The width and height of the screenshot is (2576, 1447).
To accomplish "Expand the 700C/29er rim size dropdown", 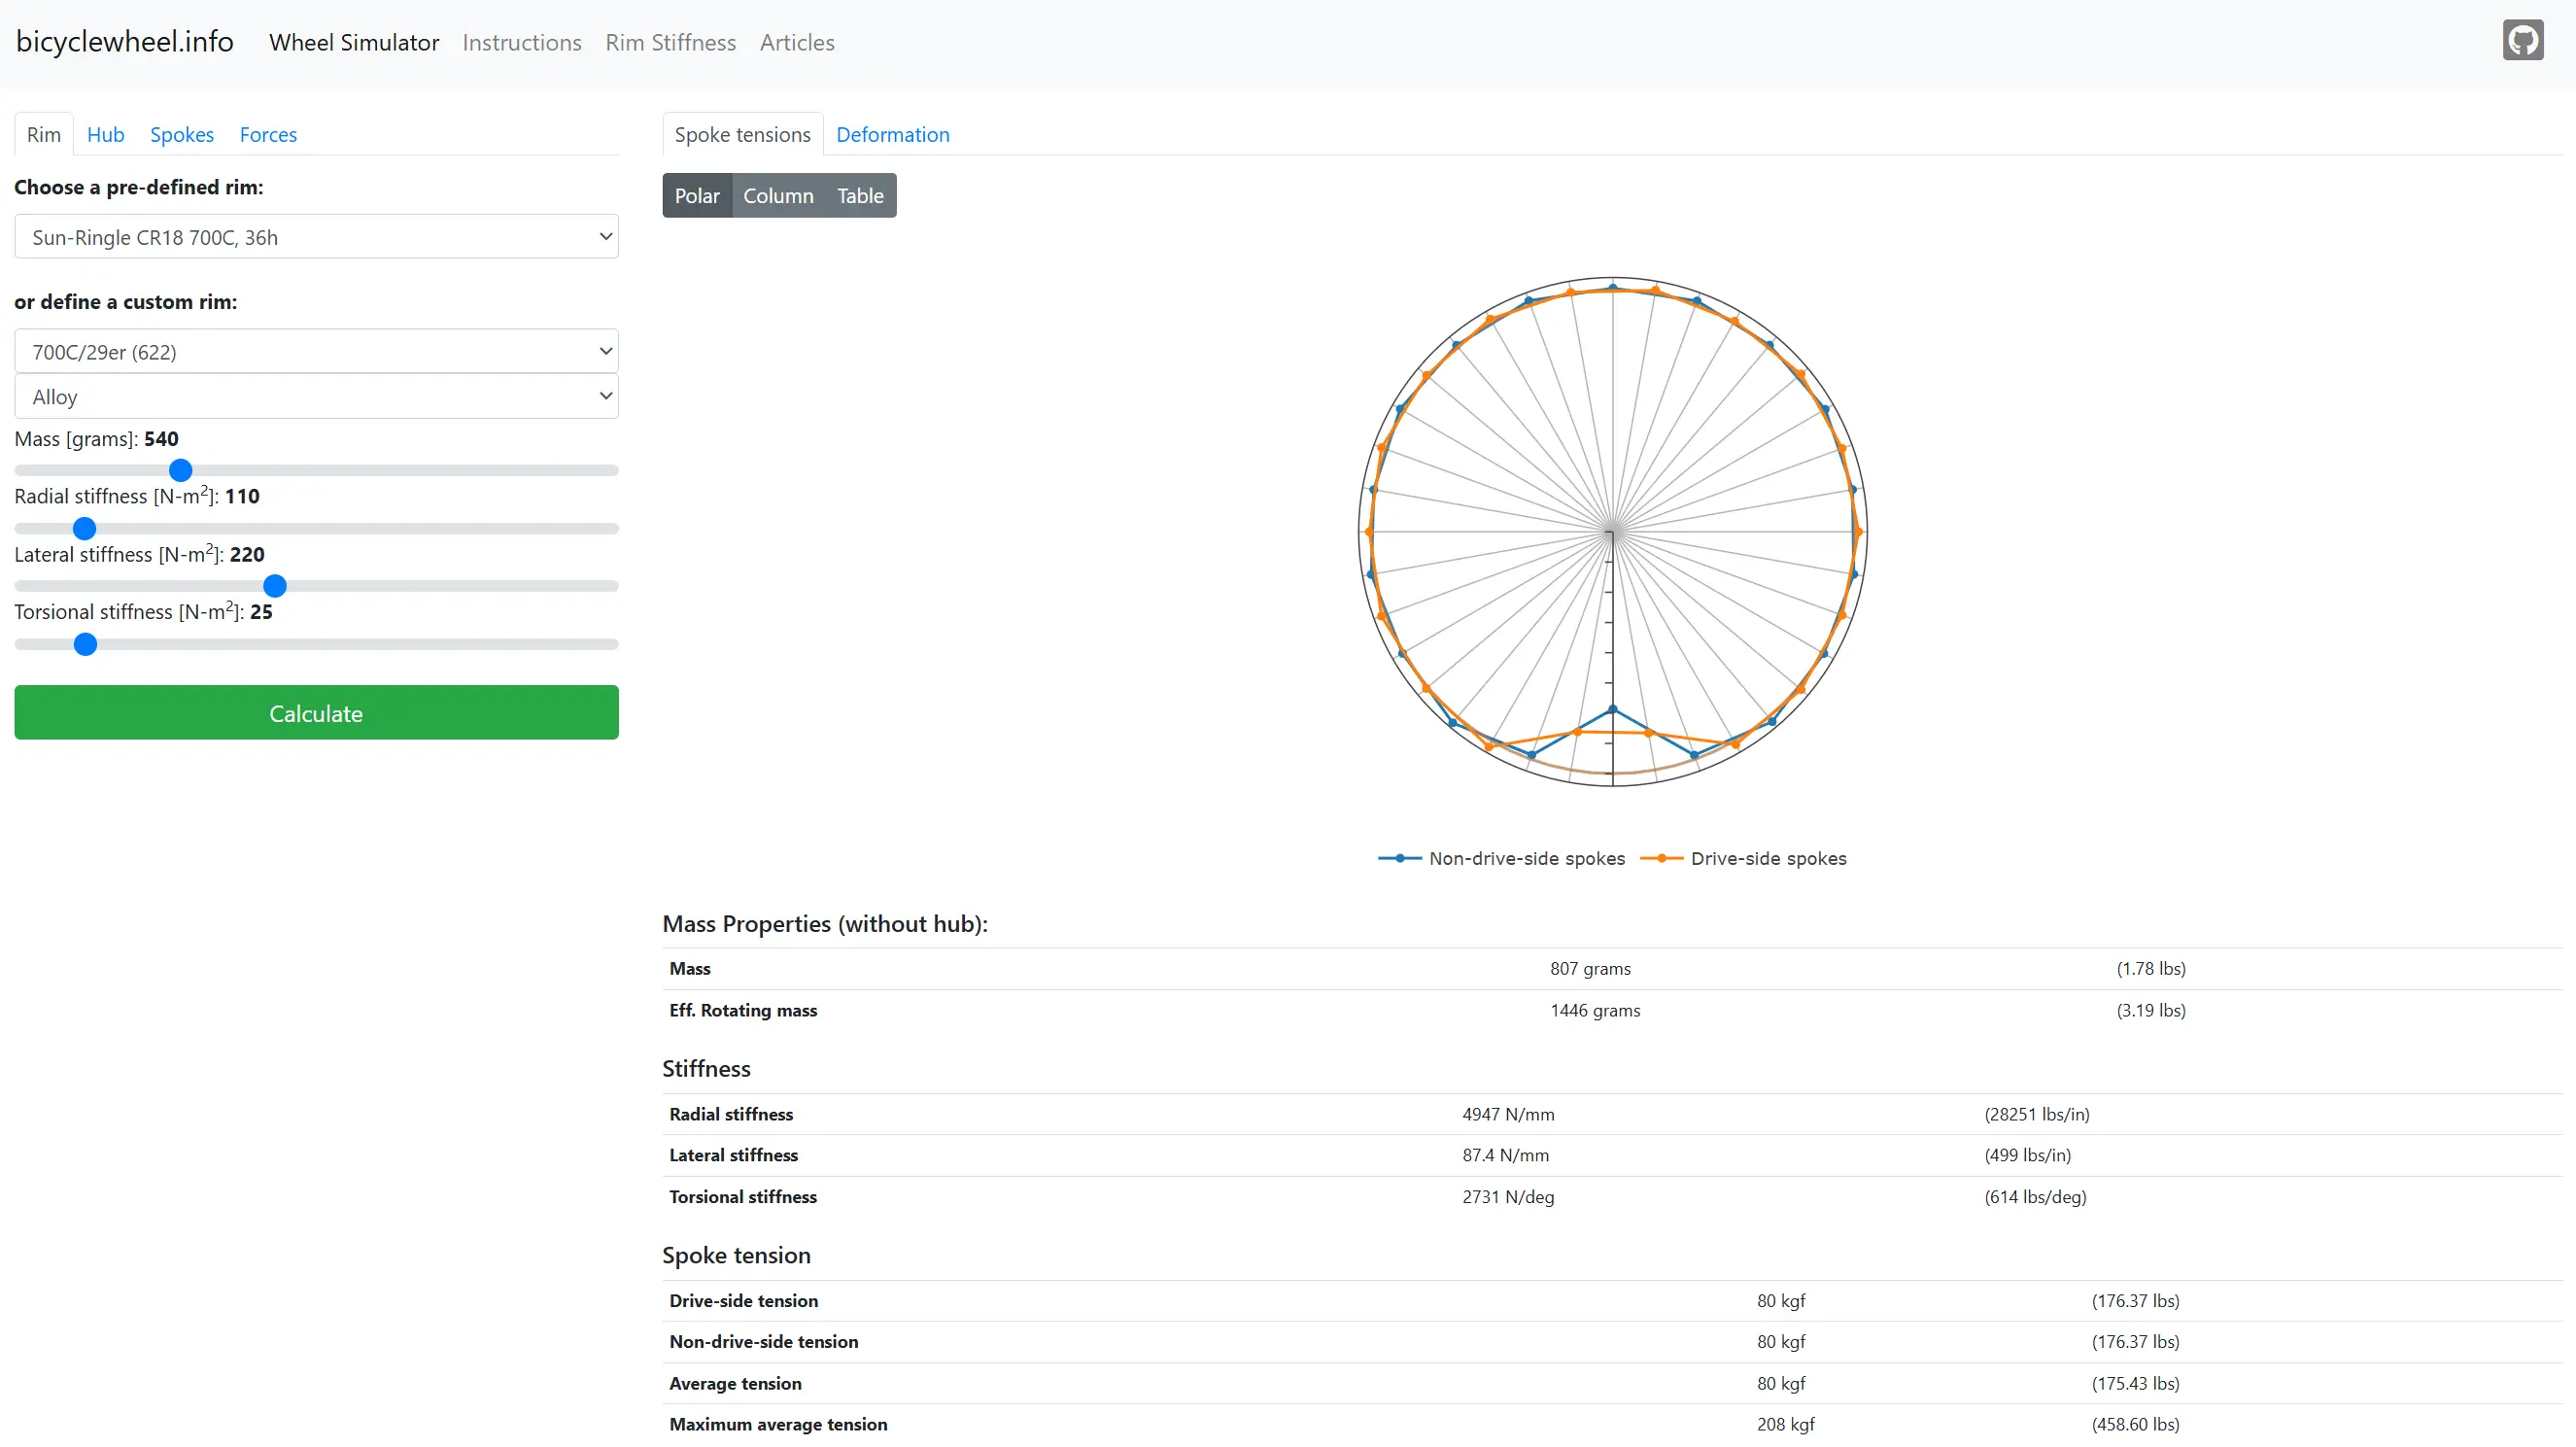I will 316,352.
